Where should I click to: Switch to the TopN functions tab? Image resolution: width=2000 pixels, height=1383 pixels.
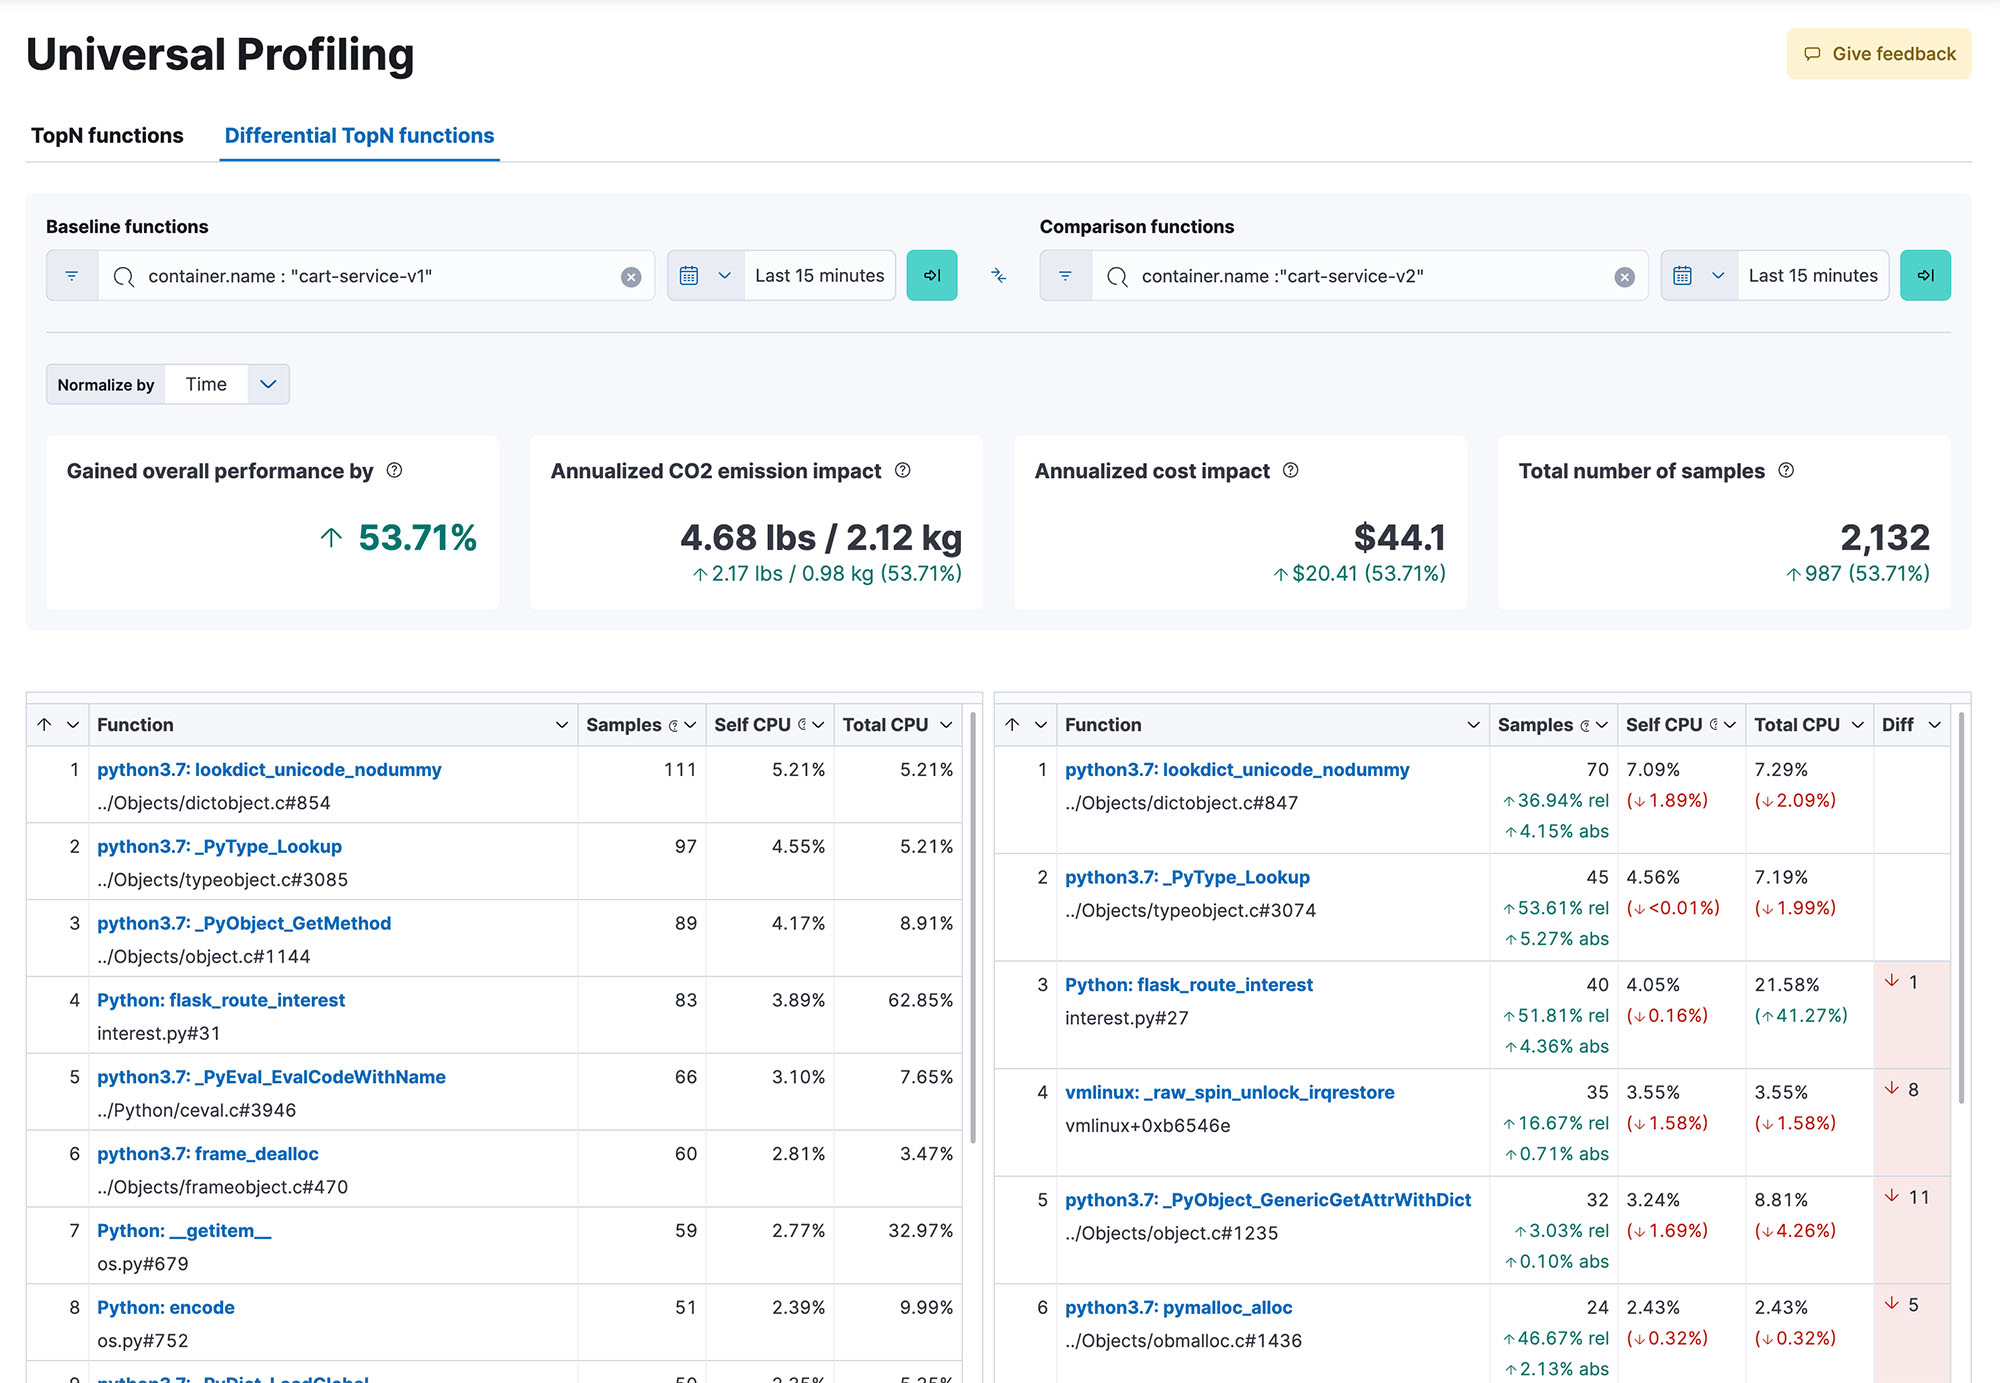pos(107,136)
